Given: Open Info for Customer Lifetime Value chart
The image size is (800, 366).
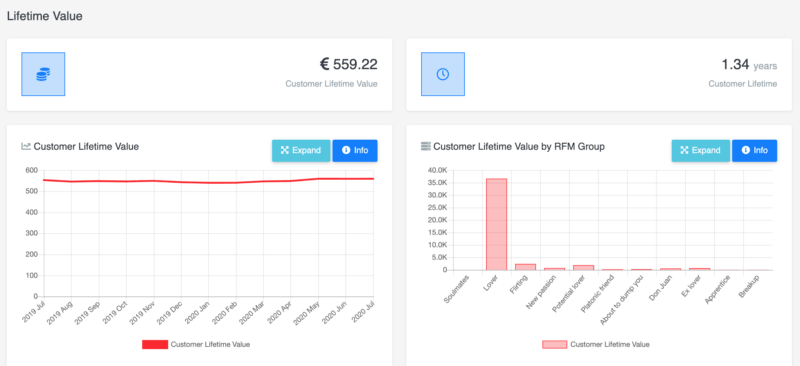Looking at the screenshot, I should [x=355, y=151].
